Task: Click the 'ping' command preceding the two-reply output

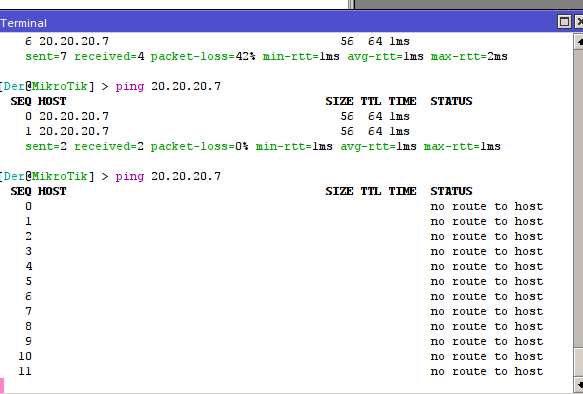Action: tap(130, 86)
